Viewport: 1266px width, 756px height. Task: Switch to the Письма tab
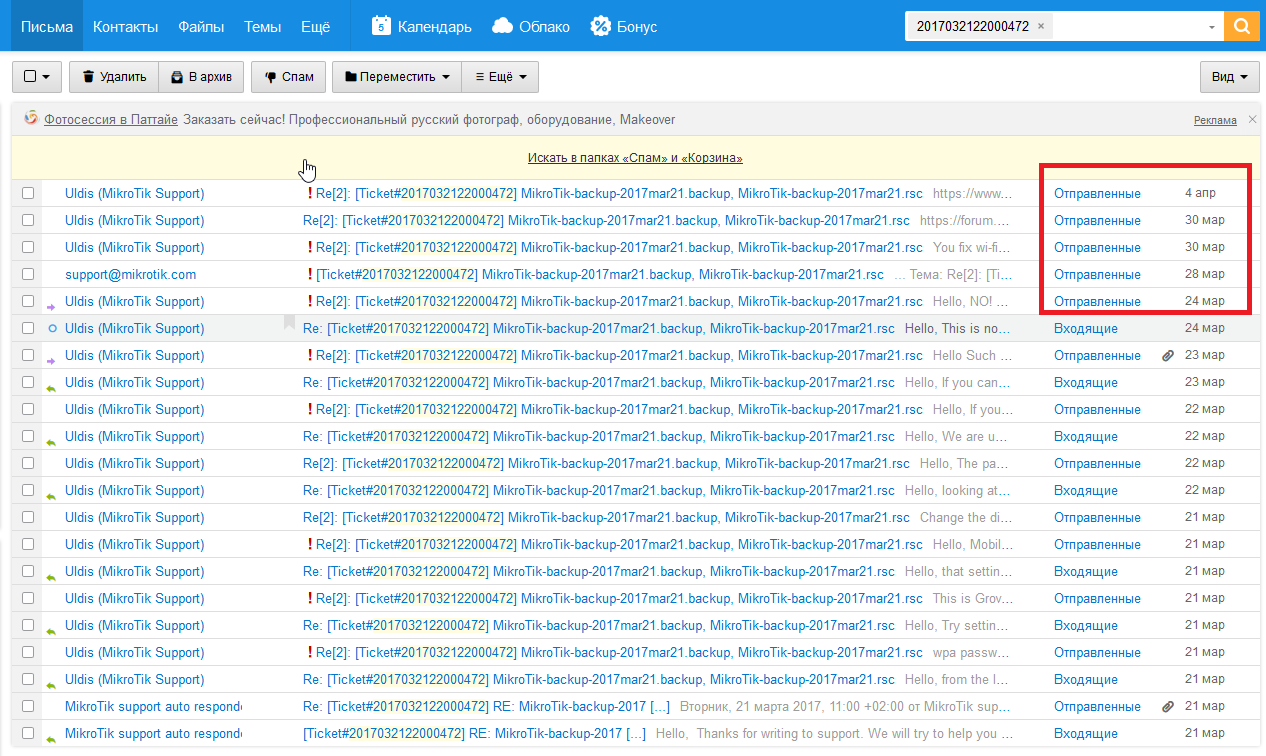tap(47, 27)
